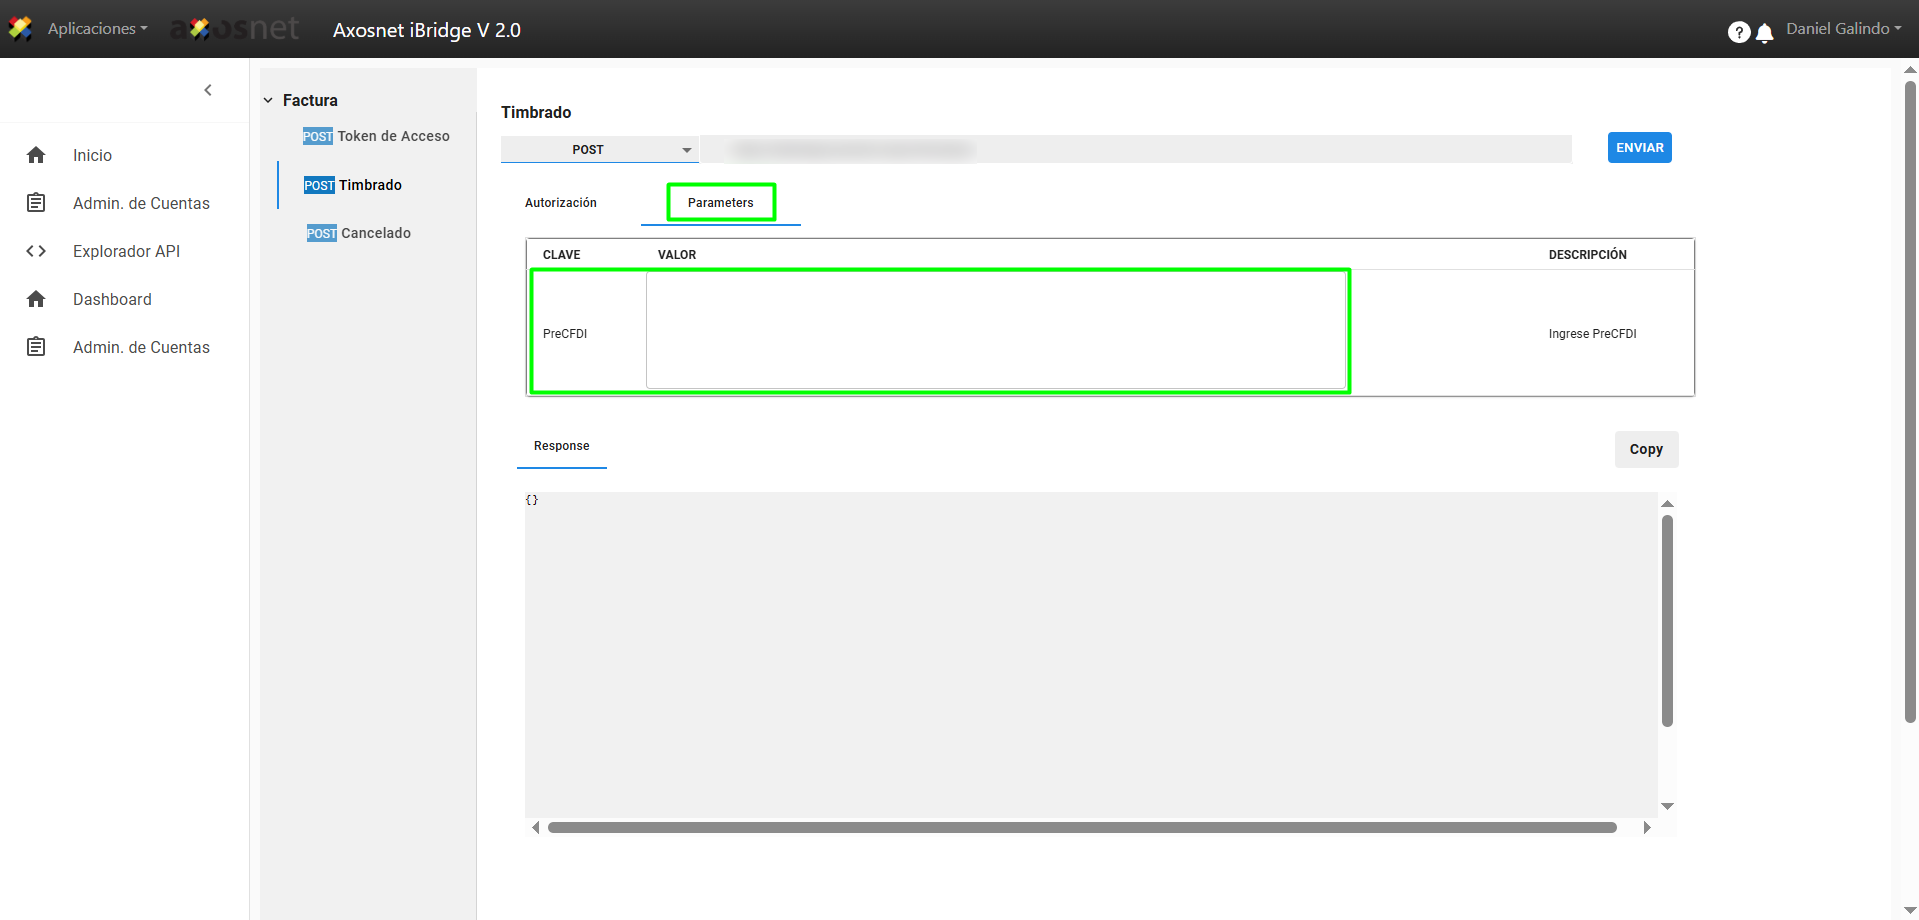
Task: Click the Inicio home icon
Action: pos(36,155)
